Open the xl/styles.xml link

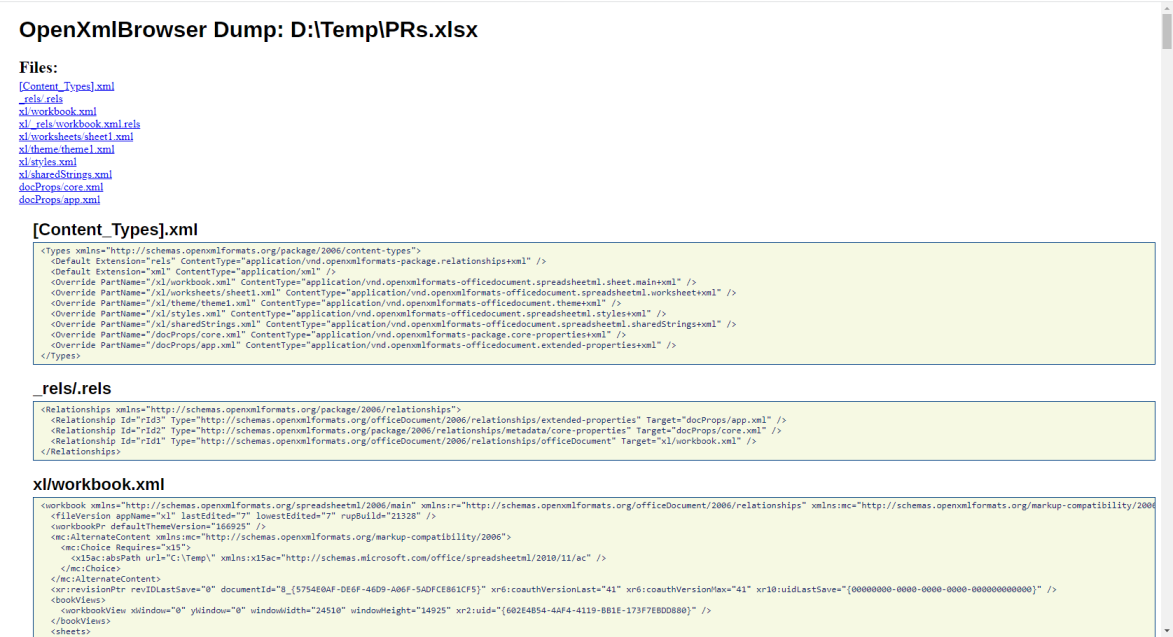pyautogui.click(x=48, y=161)
